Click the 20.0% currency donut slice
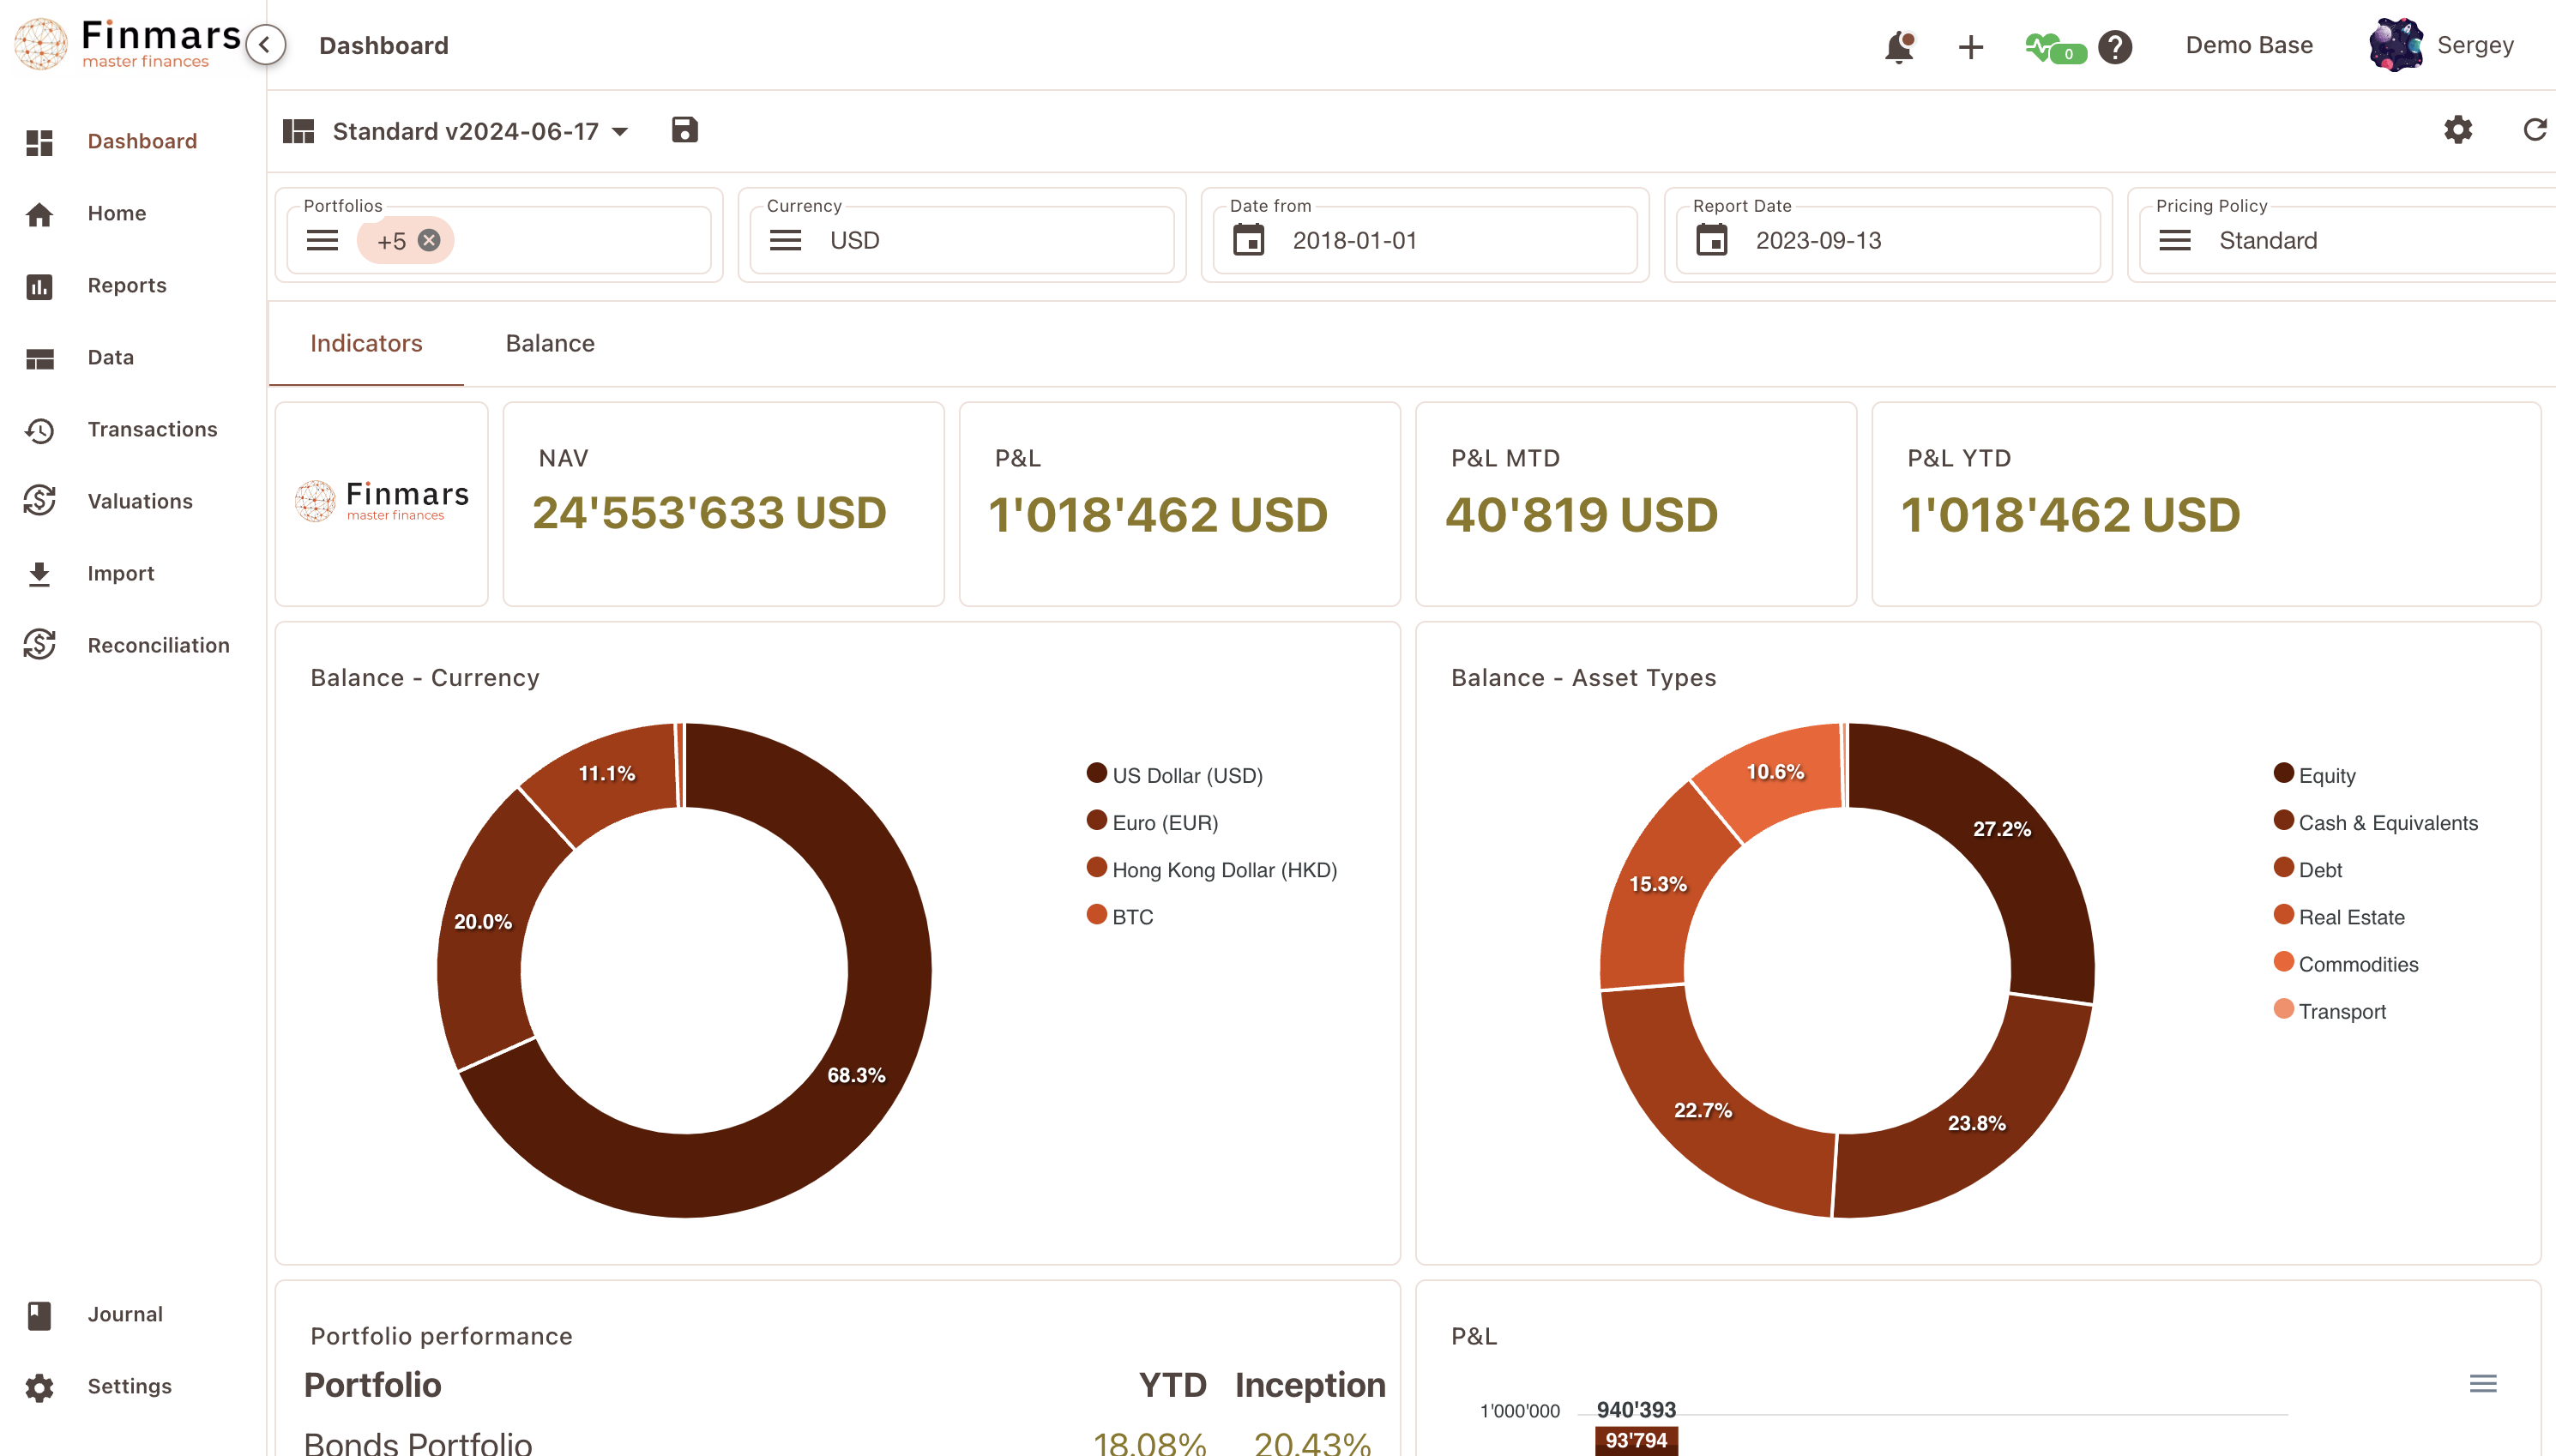The image size is (2556, 1456). coord(483,921)
